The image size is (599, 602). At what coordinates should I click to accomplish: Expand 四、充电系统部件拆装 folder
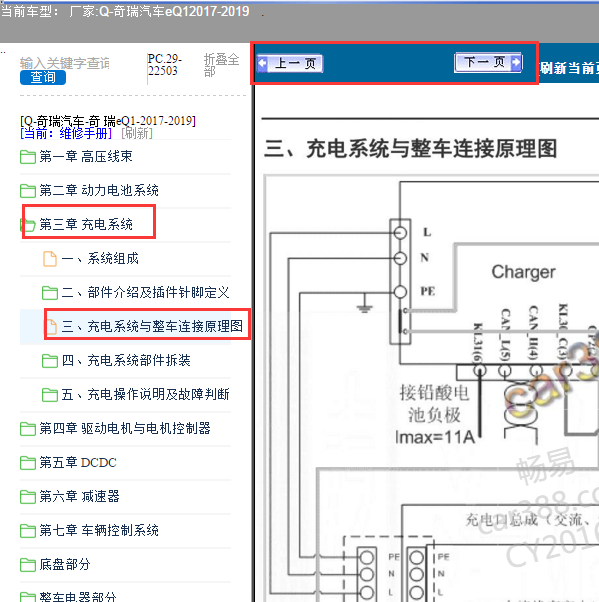click(x=126, y=360)
